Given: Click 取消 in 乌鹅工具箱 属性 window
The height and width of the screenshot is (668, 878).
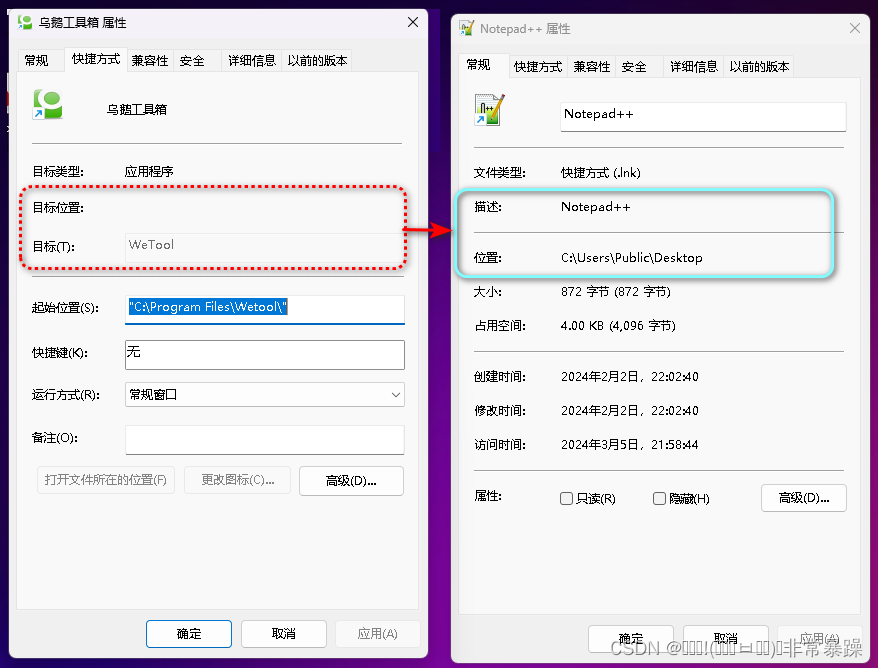Looking at the screenshot, I should click(x=283, y=634).
